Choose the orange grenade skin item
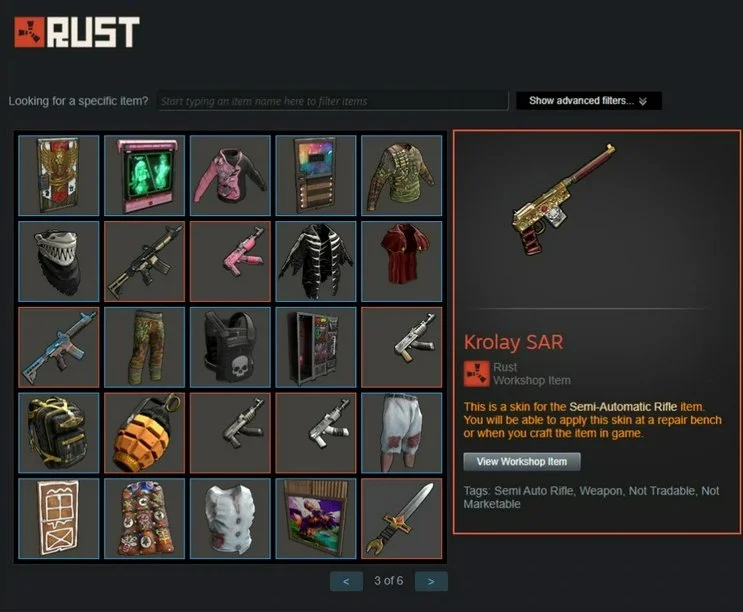 coord(145,432)
